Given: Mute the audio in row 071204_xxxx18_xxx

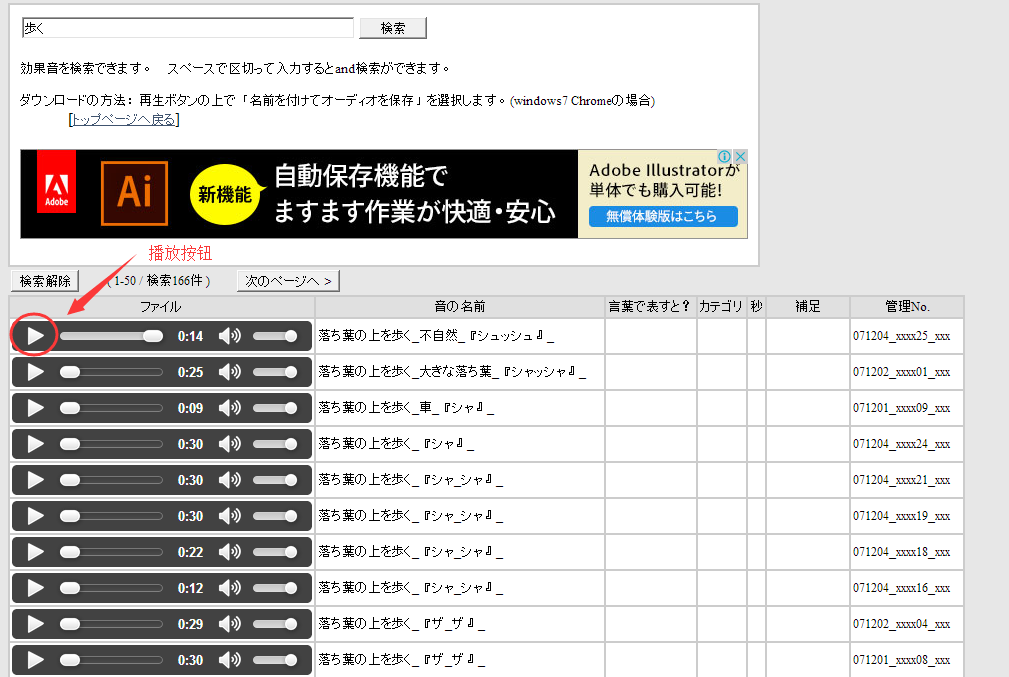Looking at the screenshot, I should point(230,552).
